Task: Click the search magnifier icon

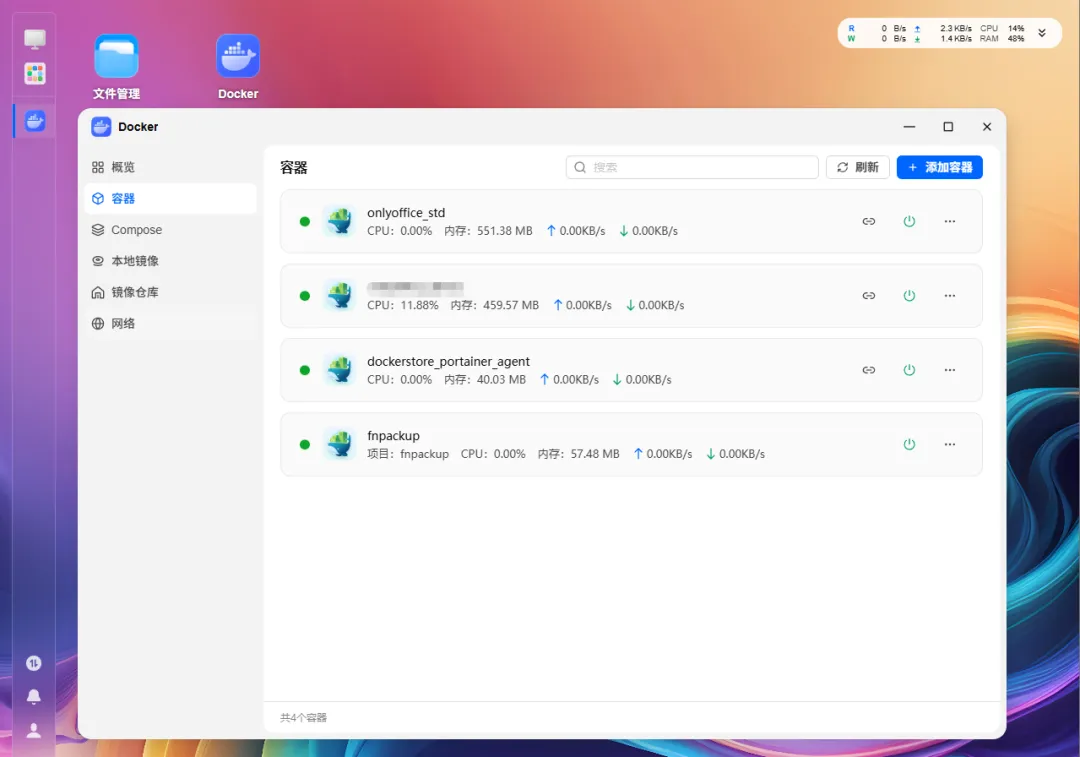Action: [580, 167]
